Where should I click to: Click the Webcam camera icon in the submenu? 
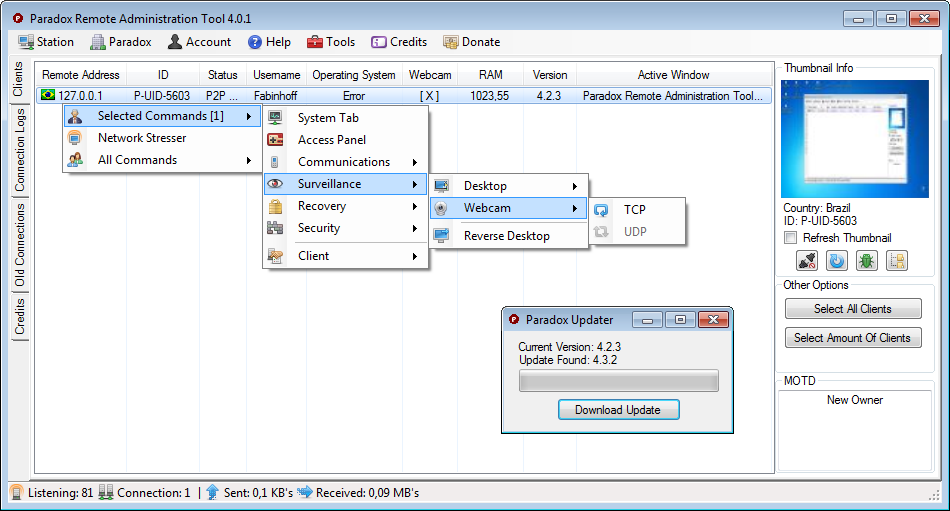tap(442, 208)
